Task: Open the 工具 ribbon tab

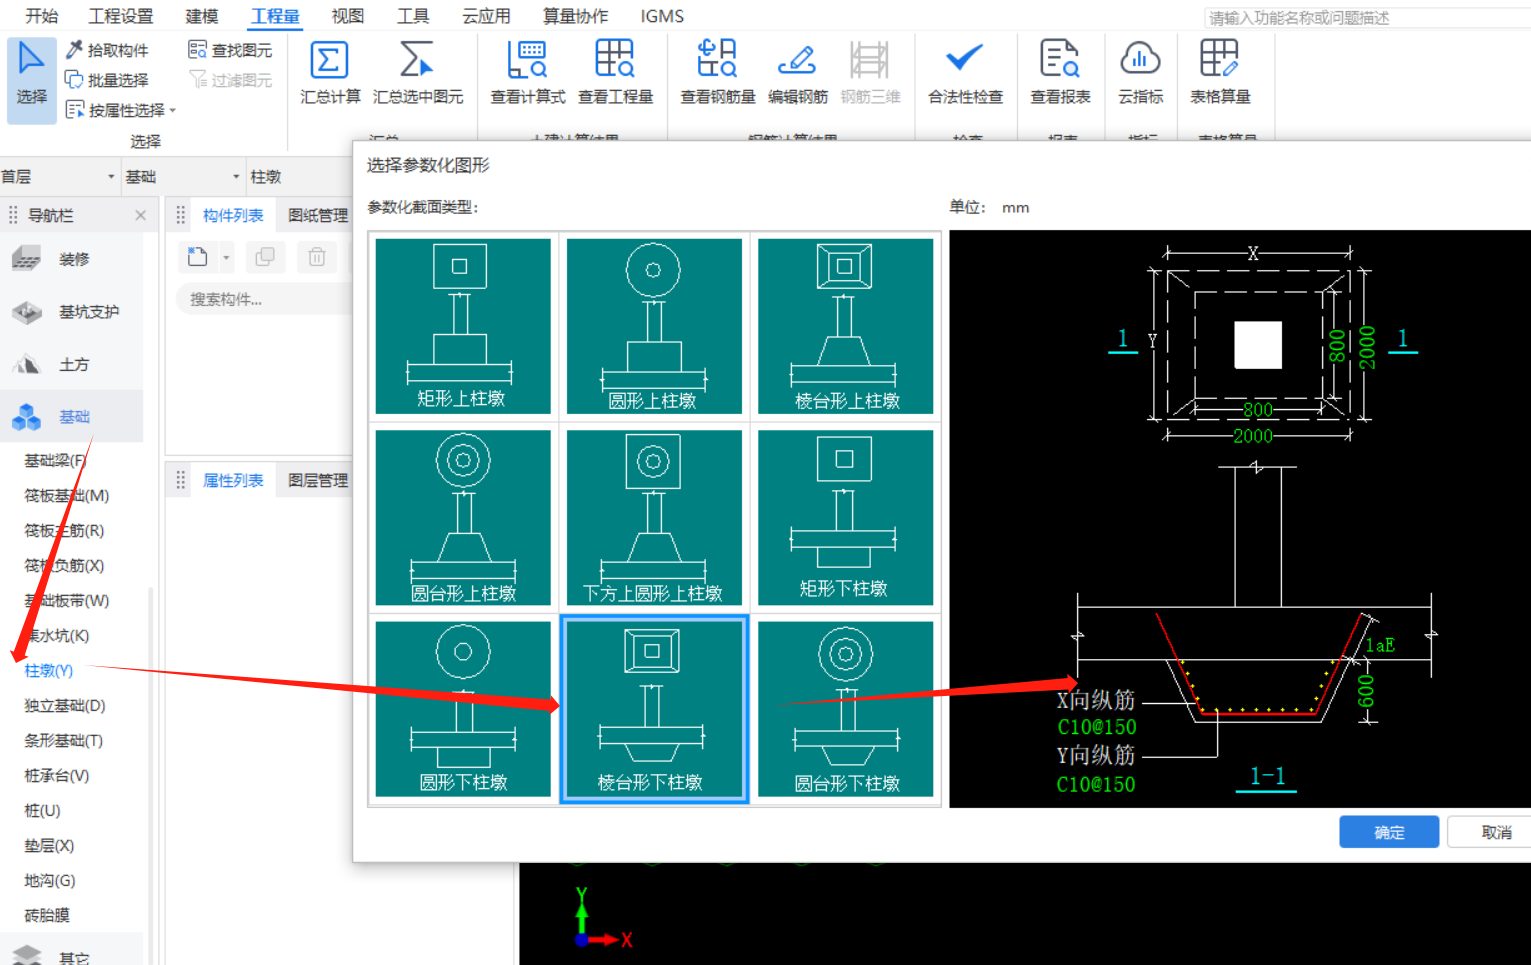Action: tap(413, 16)
